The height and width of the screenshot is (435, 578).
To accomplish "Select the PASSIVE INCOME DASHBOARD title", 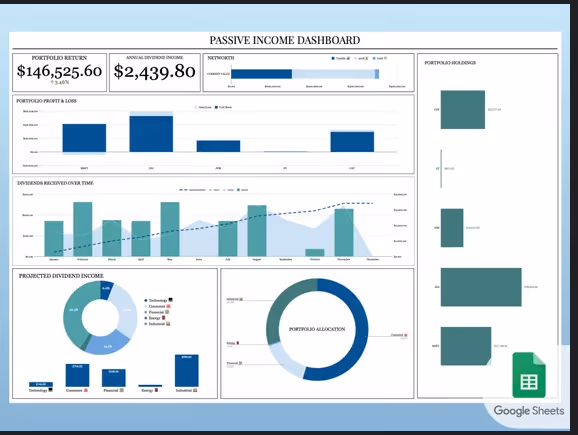I will tap(285, 40).
